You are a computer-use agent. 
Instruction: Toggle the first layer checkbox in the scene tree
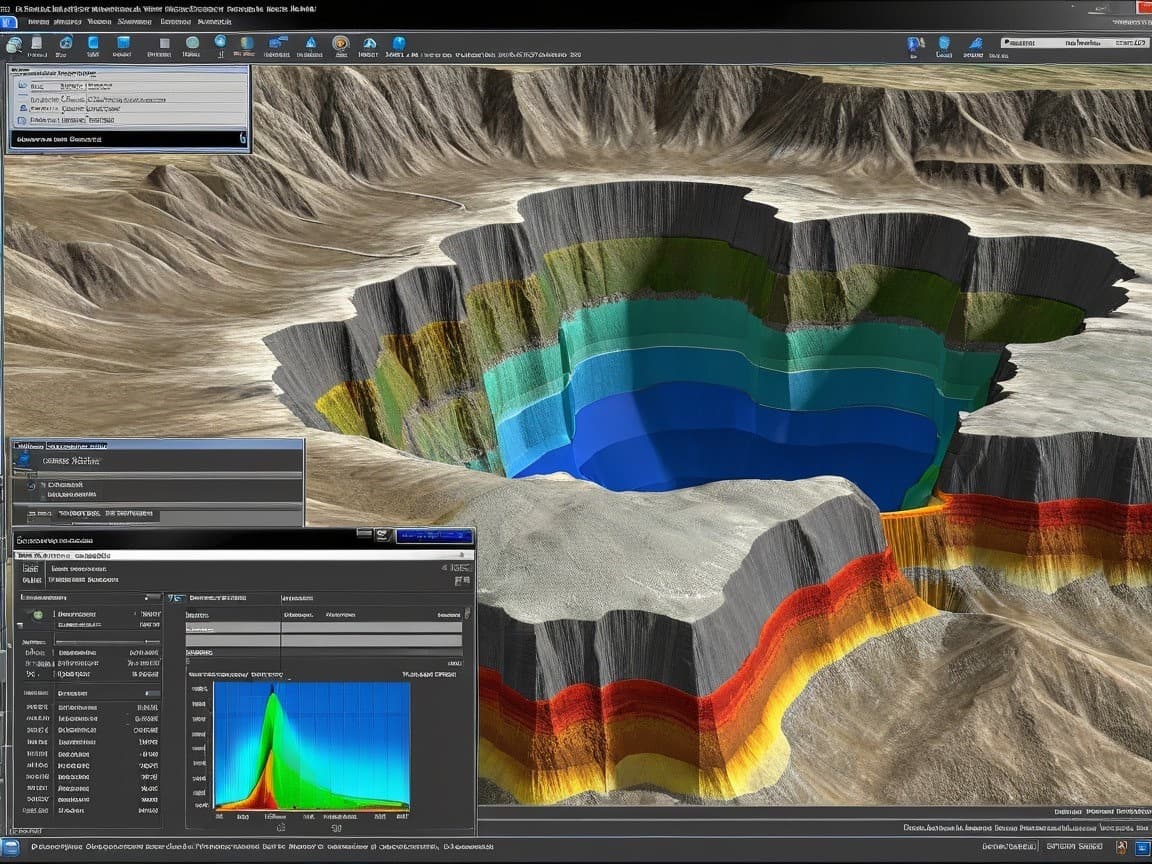[x=21, y=85]
